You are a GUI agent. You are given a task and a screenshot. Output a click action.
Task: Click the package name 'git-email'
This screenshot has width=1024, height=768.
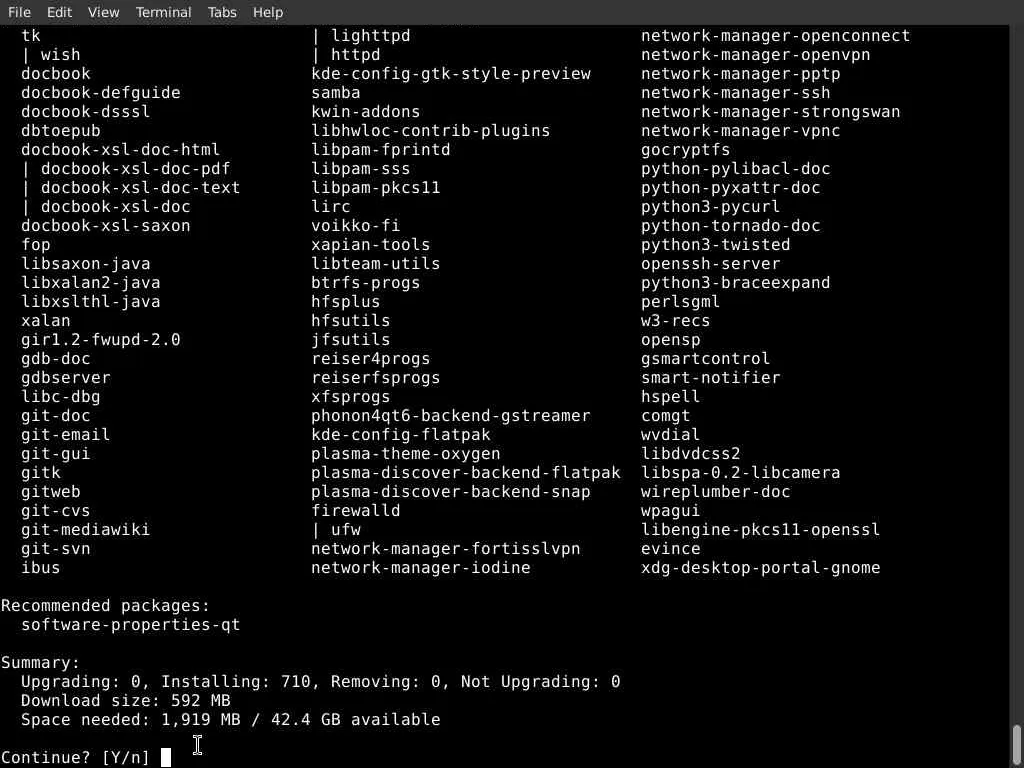(65, 435)
